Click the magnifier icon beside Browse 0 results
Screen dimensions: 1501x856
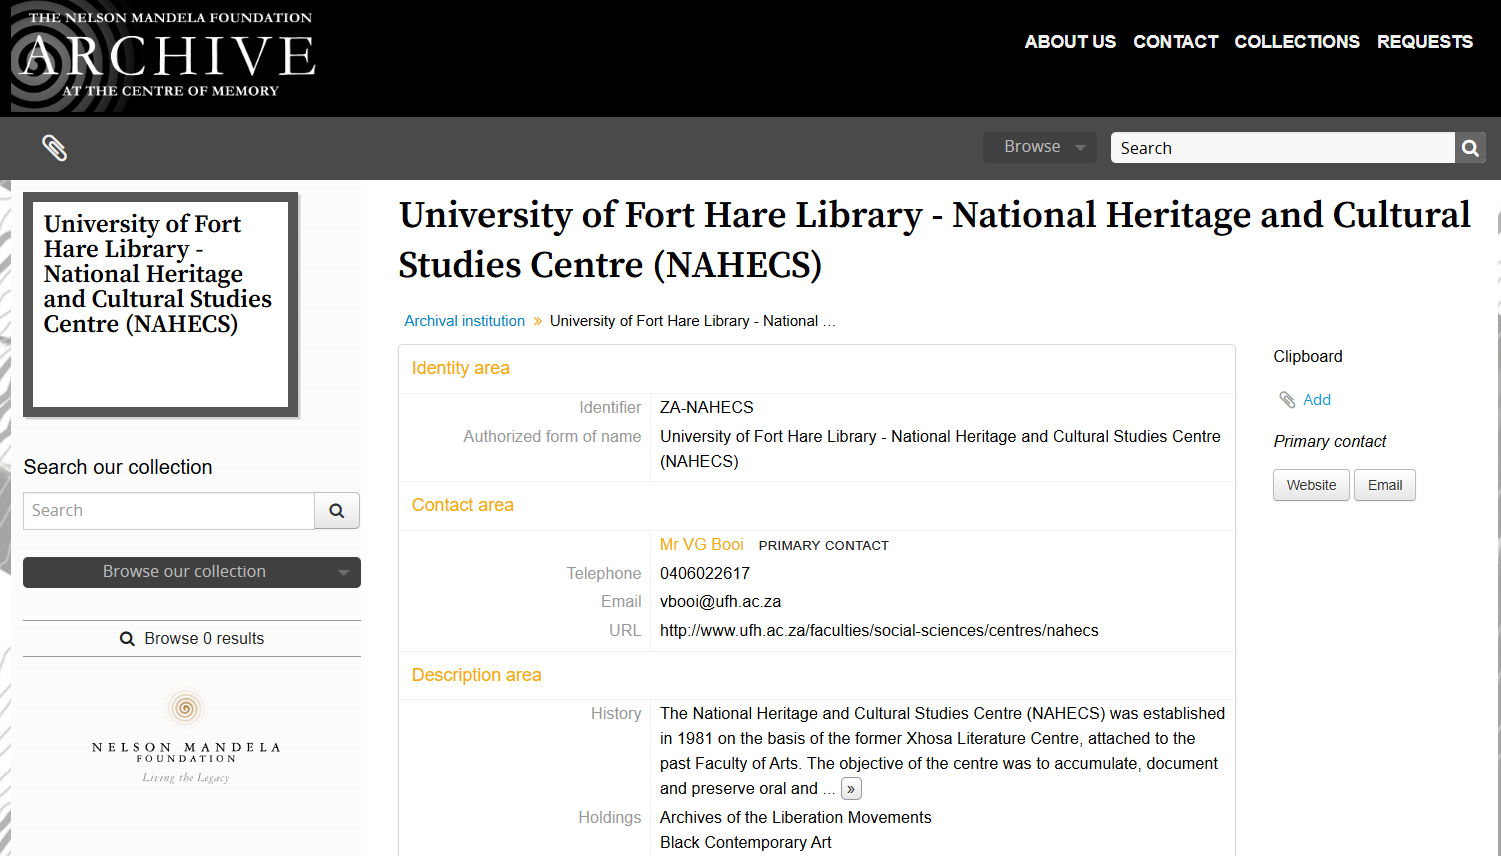tap(127, 639)
